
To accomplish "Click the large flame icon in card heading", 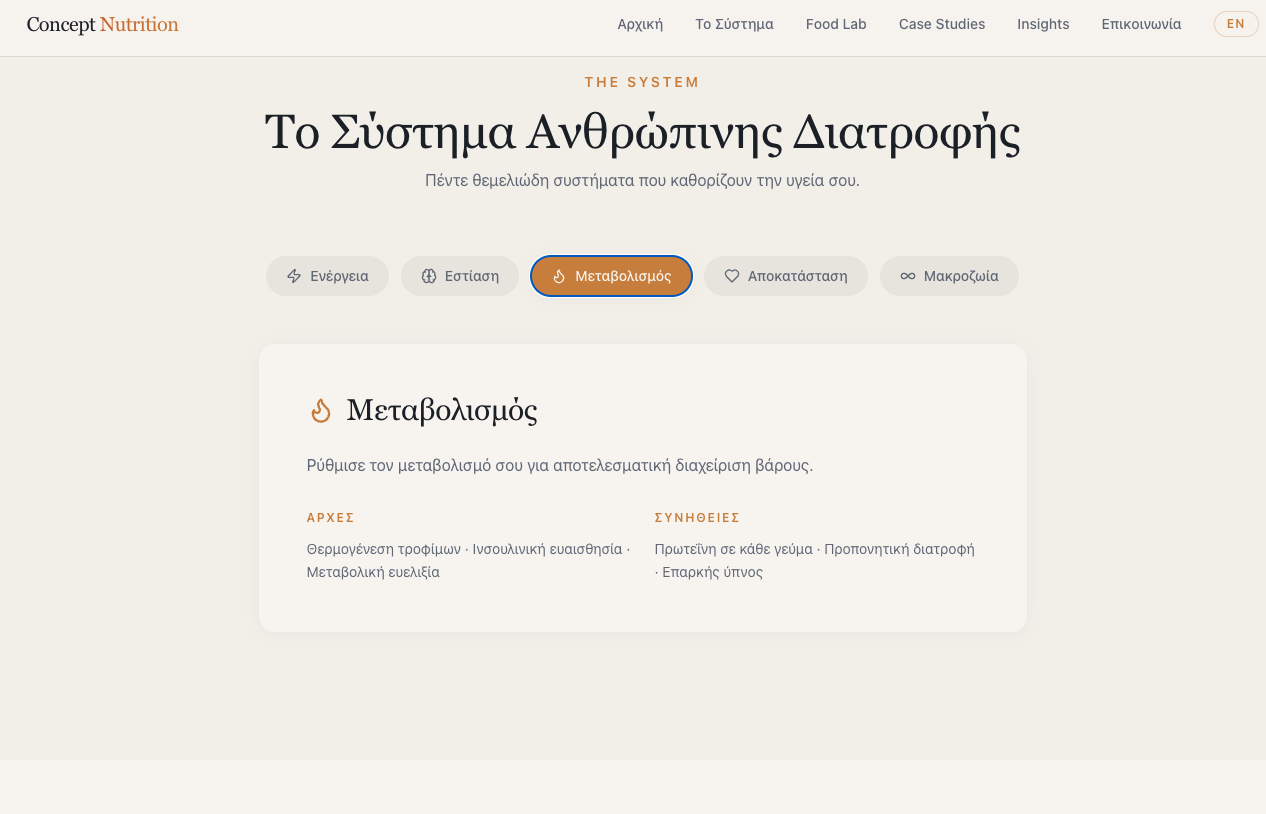I will 320,410.
